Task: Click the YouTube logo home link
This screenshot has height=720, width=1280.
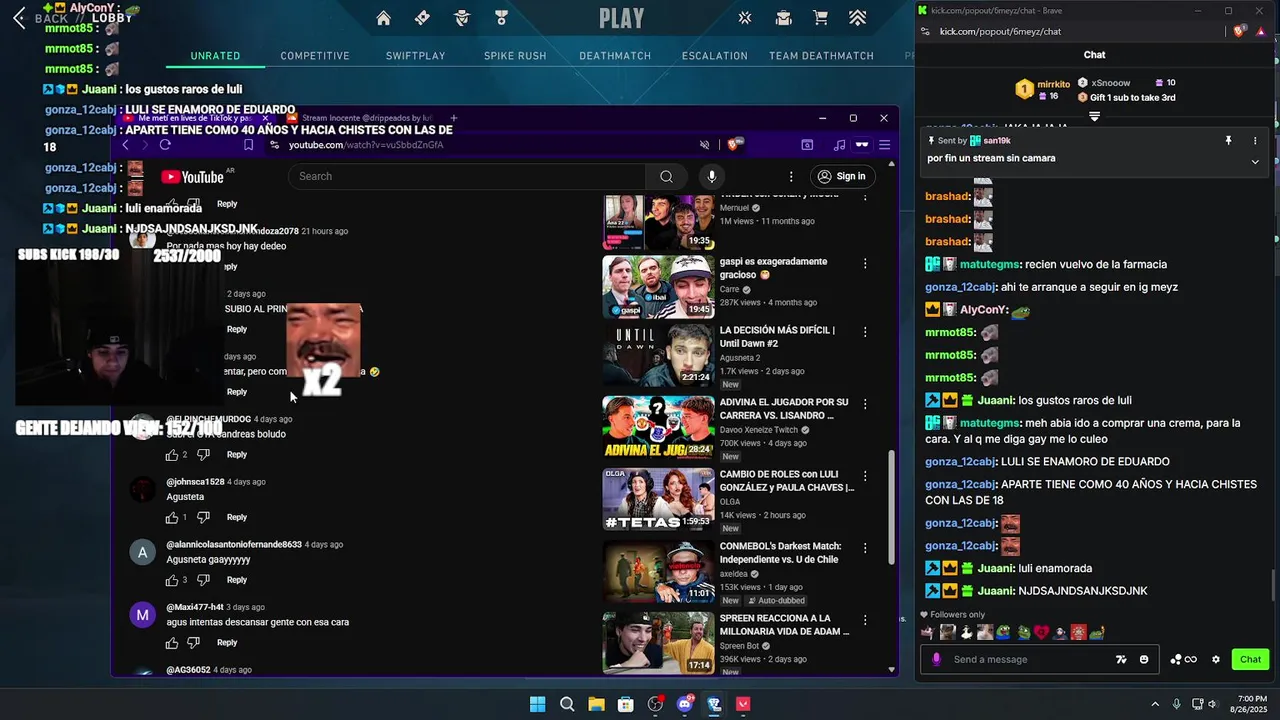Action: 192,177
